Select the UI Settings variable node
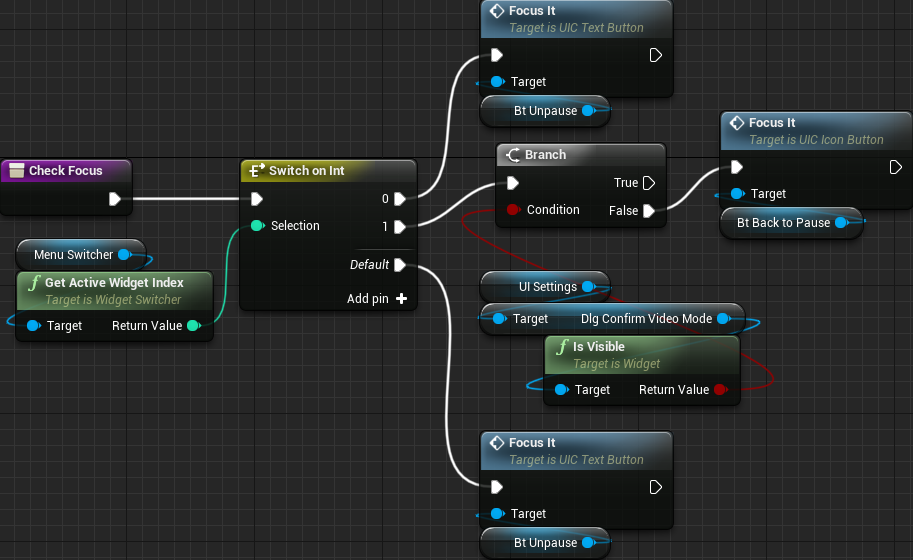 (x=545, y=286)
